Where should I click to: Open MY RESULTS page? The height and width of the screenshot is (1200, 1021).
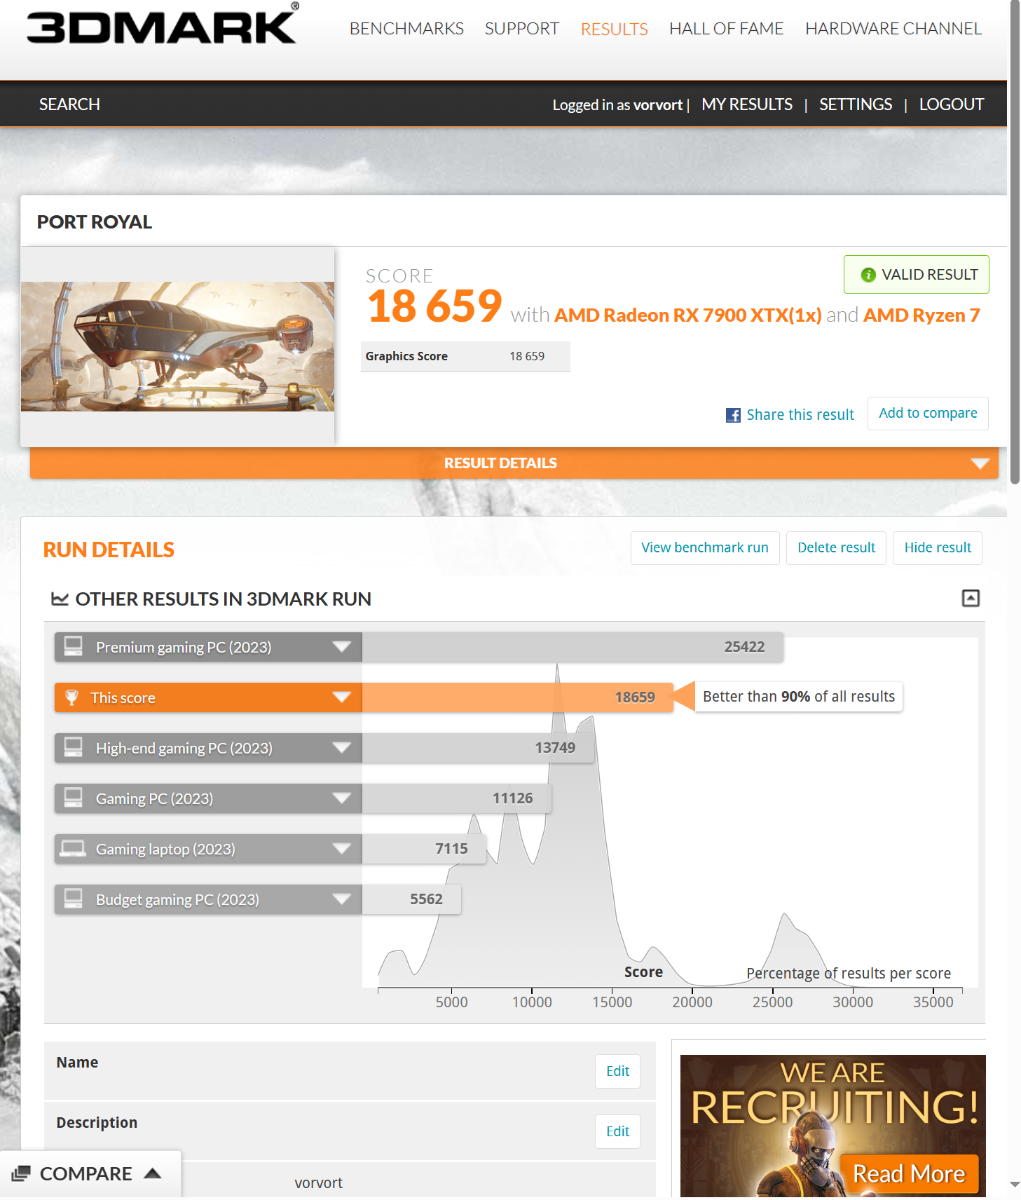tap(747, 104)
